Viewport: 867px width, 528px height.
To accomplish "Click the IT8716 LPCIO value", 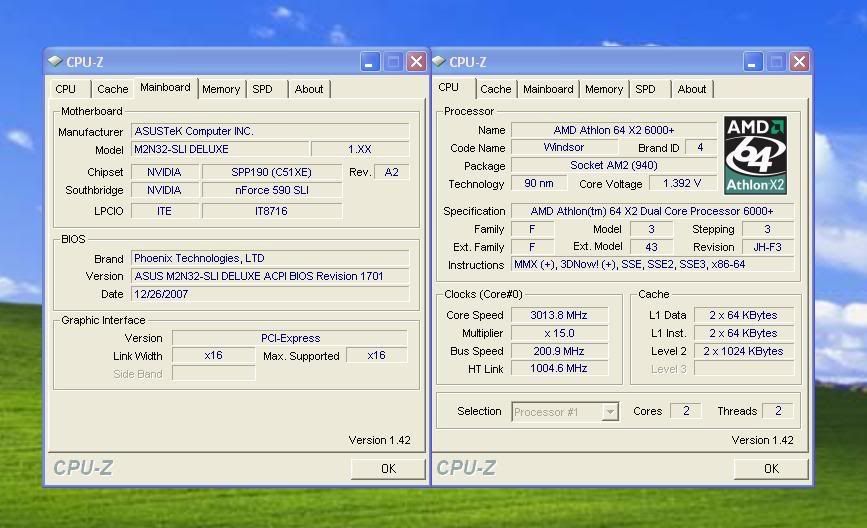I will coord(271,211).
